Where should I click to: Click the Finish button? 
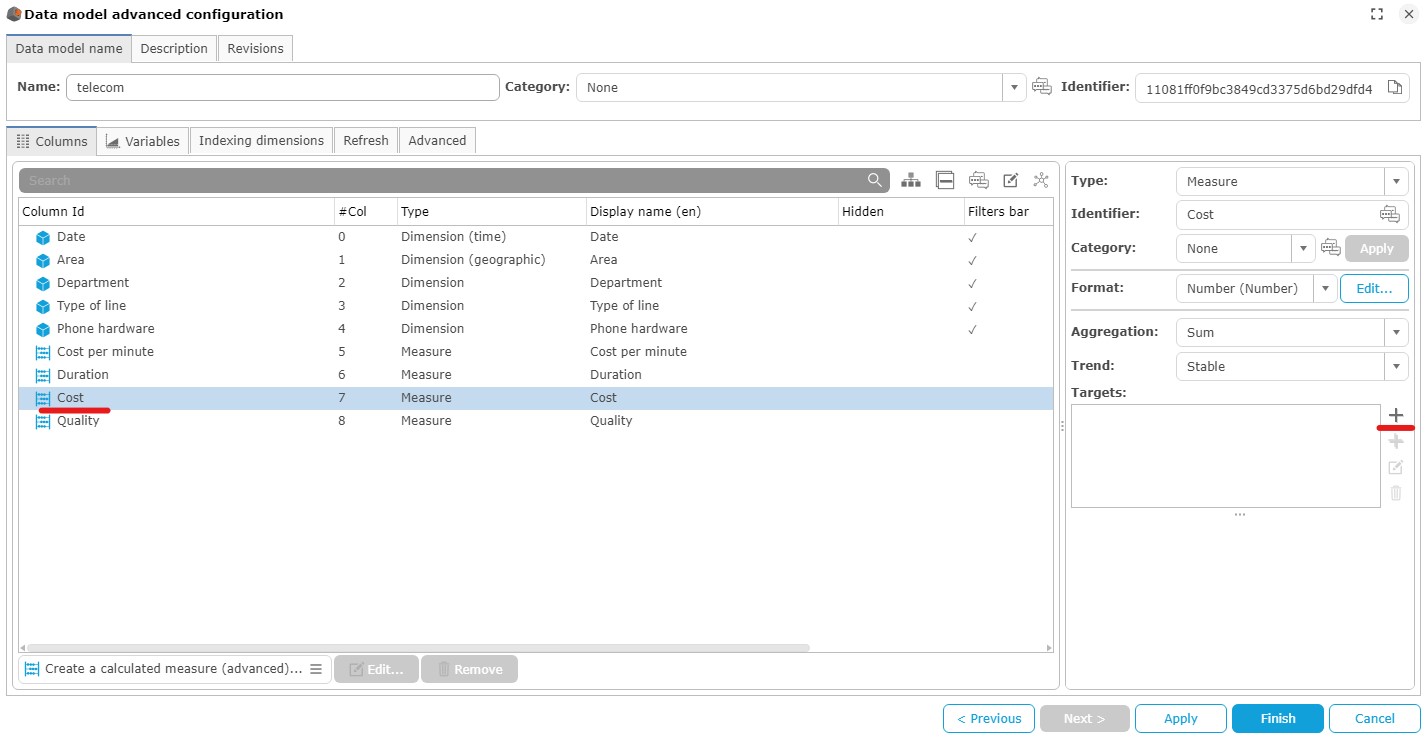[x=1277, y=718]
